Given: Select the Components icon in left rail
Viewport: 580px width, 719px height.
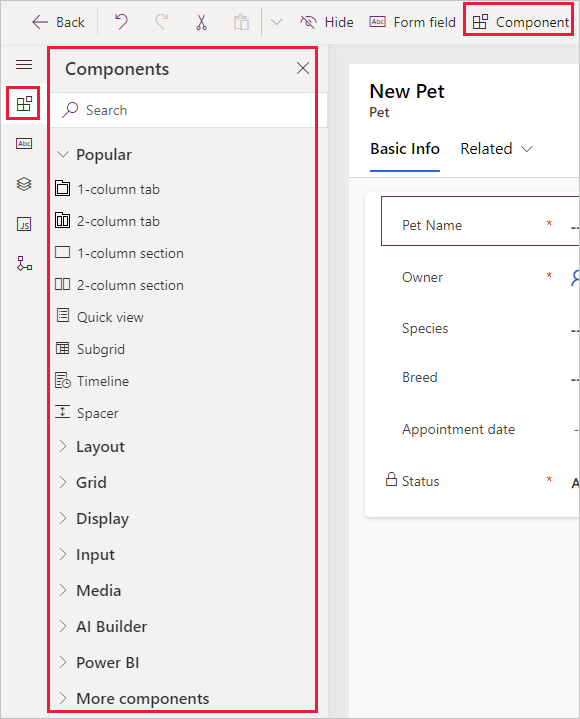Looking at the screenshot, I should 24,104.
